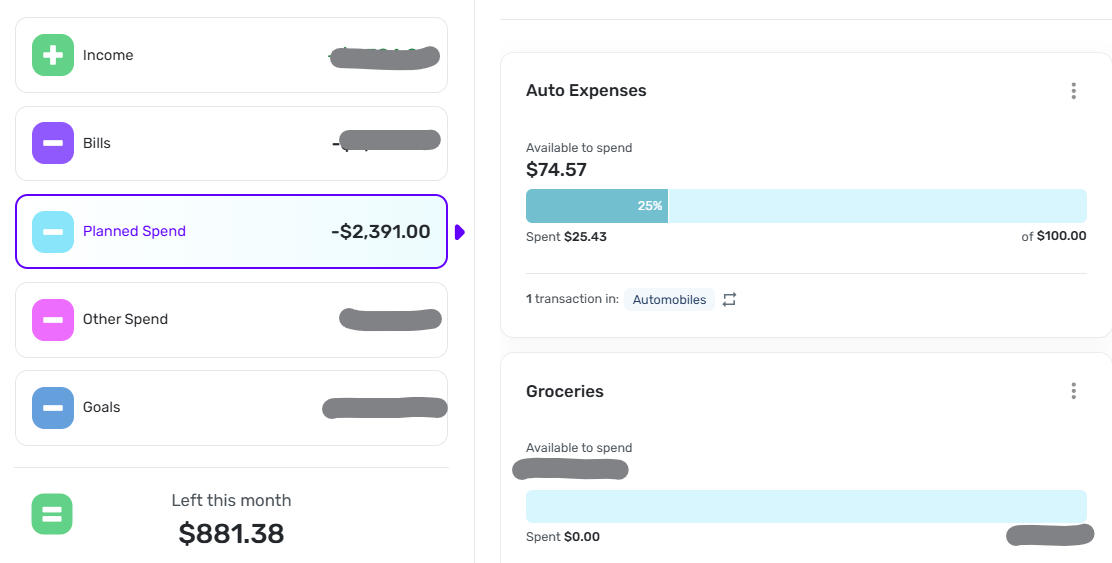Open the Other Spend row

[x=231, y=319]
